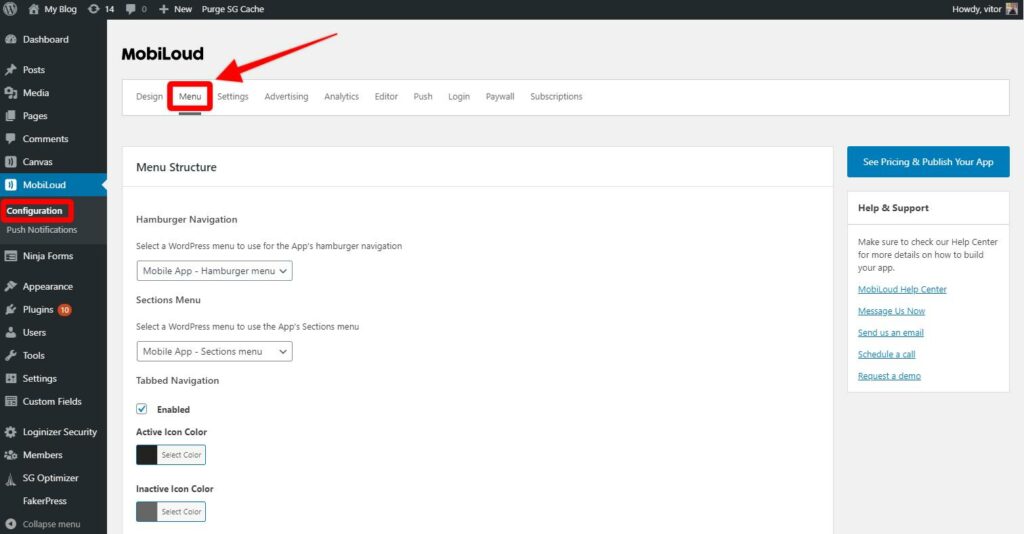Click the Plugins update count badge
This screenshot has width=1024, height=534.
[x=65, y=310]
